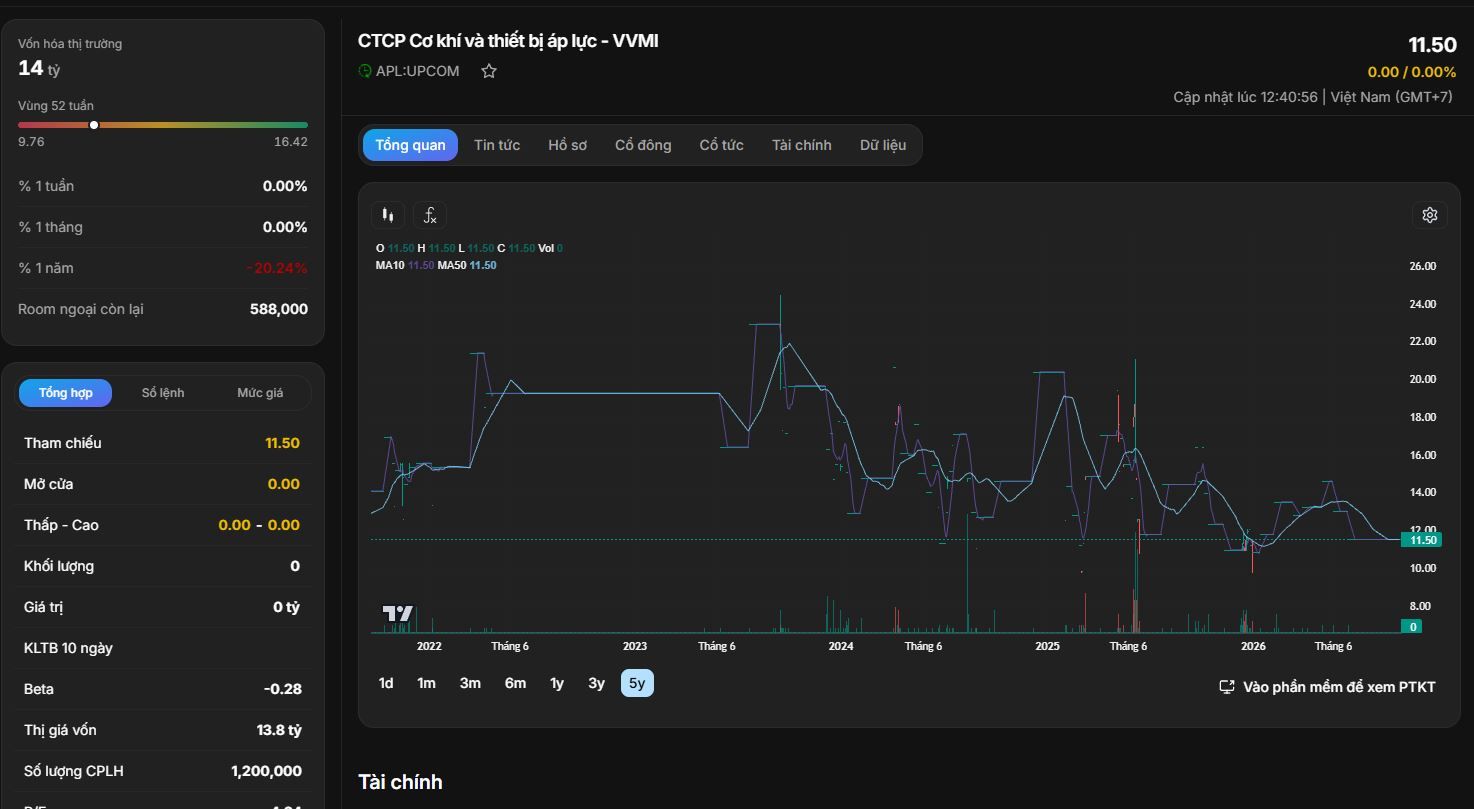Screen dimensions: 1474x809
Task: Set chart range to 6m
Action: (x=515, y=683)
